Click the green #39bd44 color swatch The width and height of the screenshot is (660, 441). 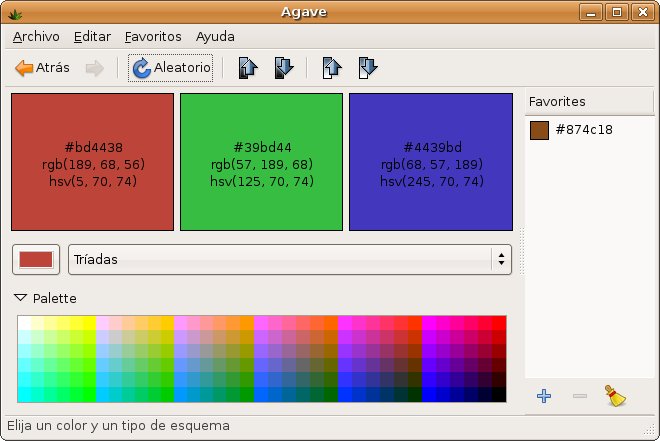tap(261, 163)
